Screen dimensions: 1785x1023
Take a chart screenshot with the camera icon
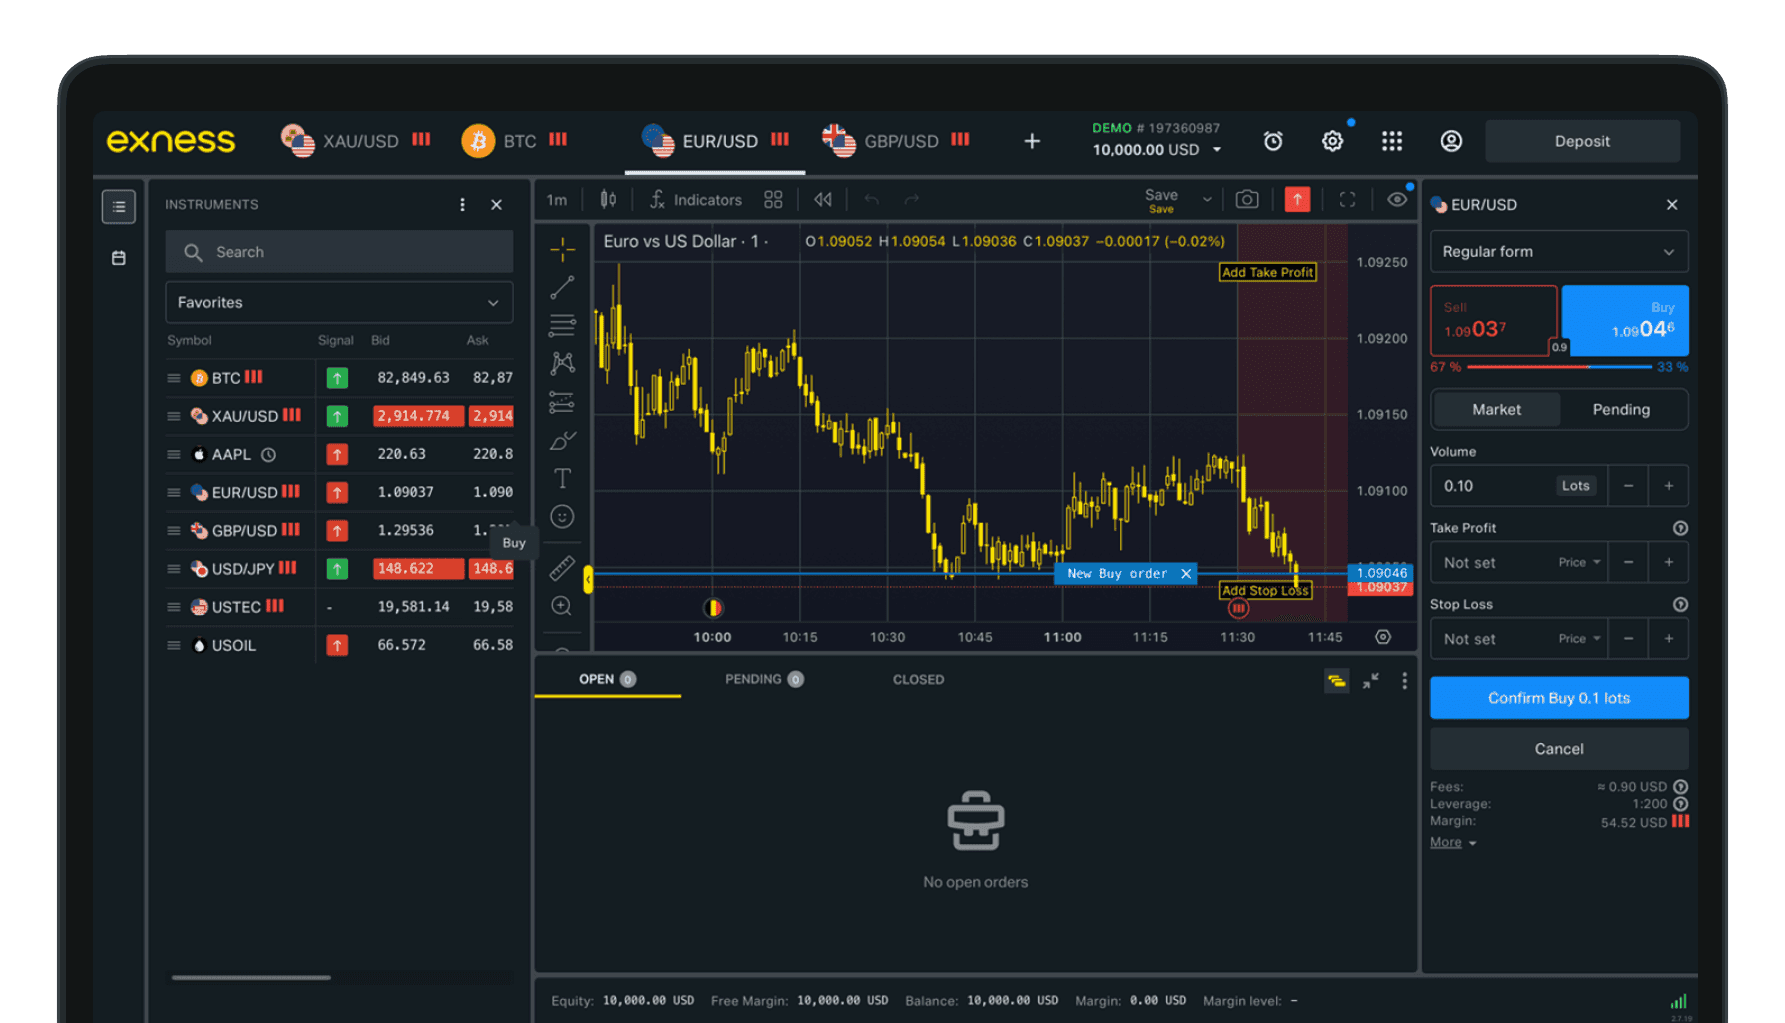[1246, 199]
